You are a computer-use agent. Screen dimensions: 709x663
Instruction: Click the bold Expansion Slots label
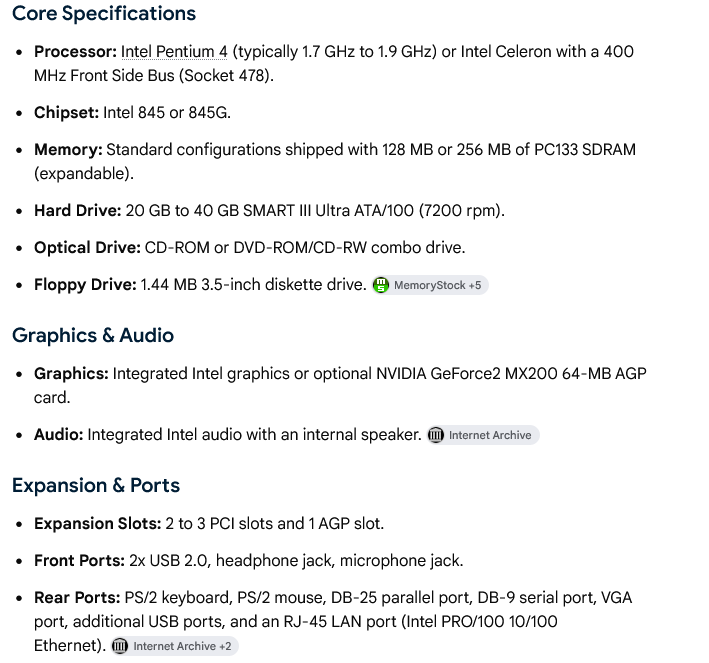pos(98,523)
